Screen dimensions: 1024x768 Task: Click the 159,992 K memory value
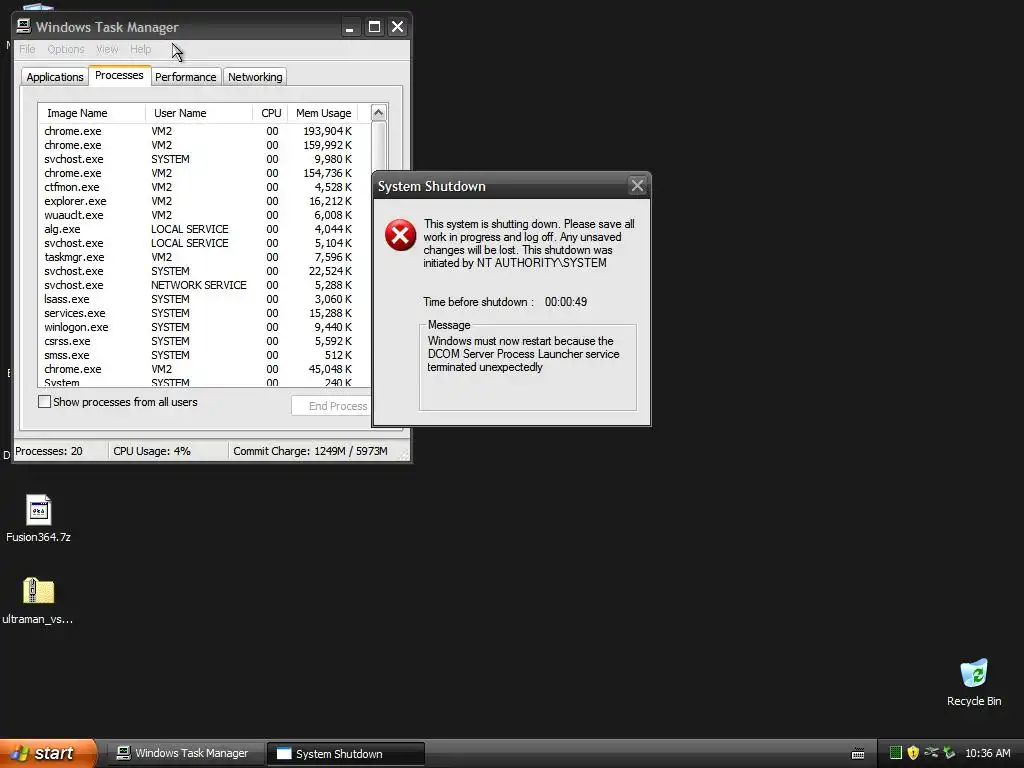(327, 145)
